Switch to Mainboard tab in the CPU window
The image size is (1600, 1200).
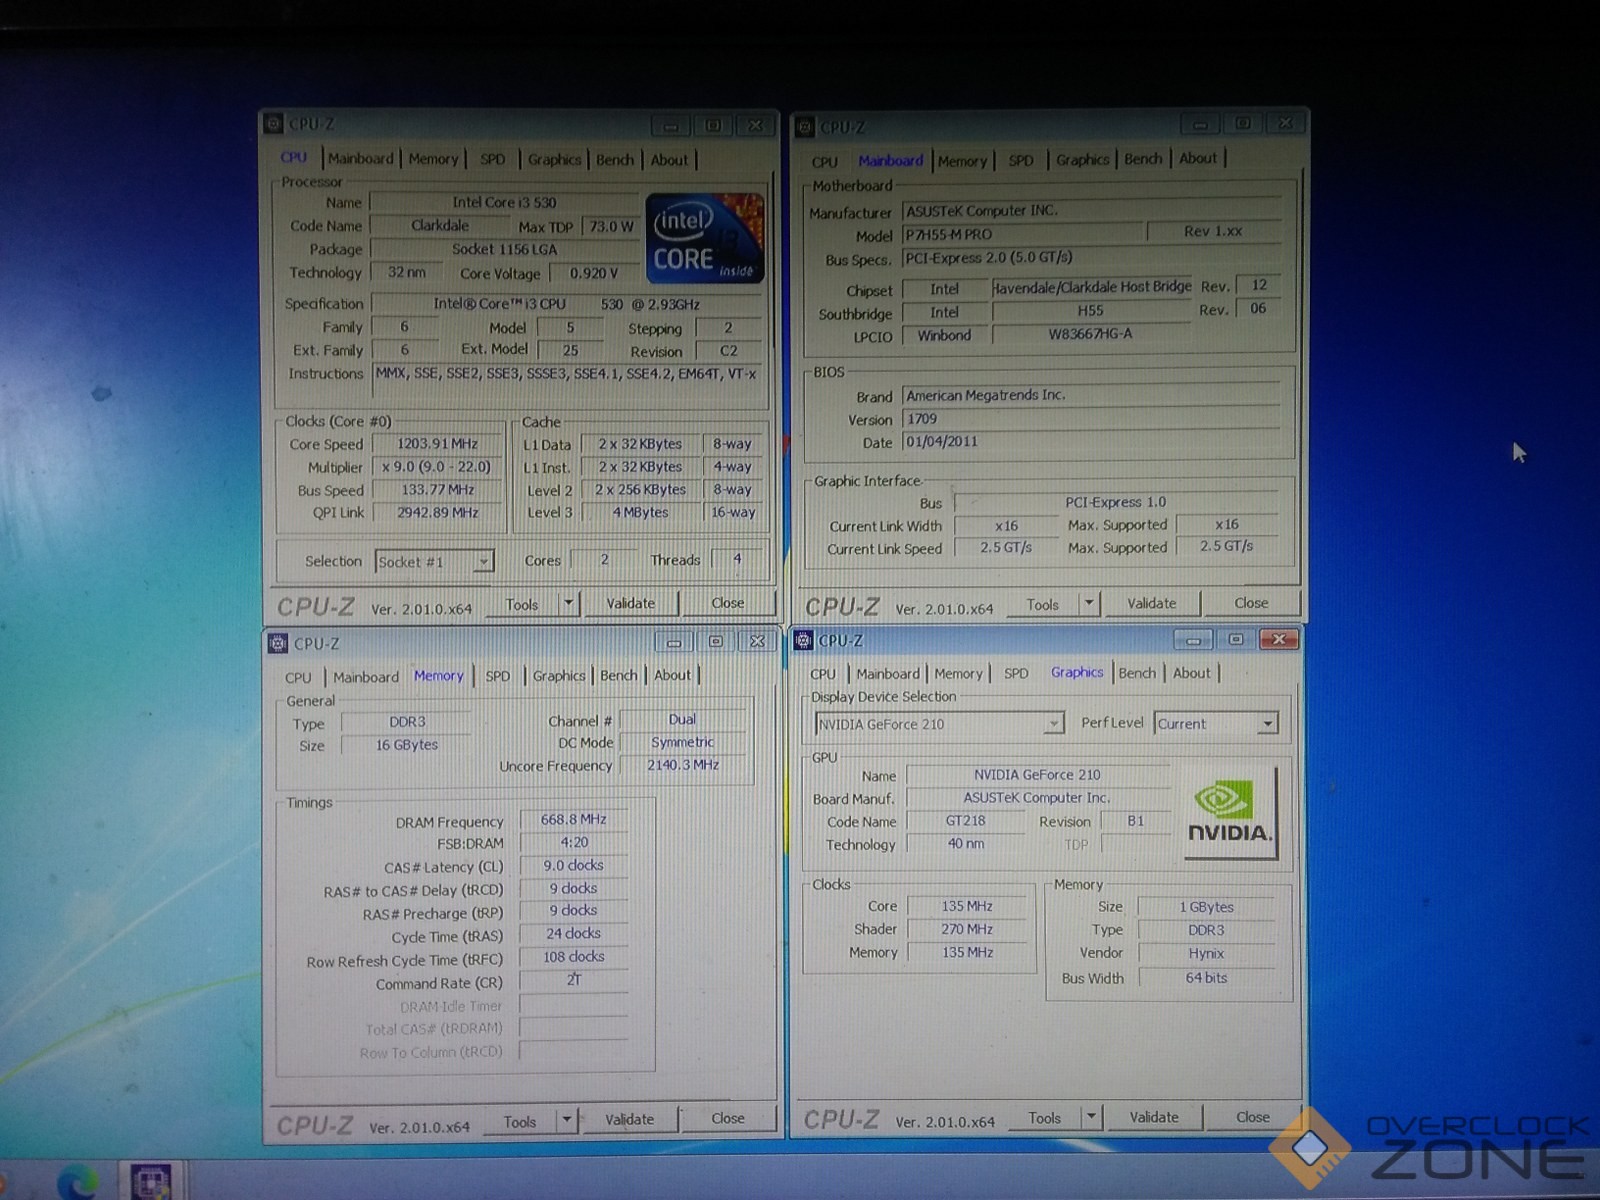(x=360, y=158)
